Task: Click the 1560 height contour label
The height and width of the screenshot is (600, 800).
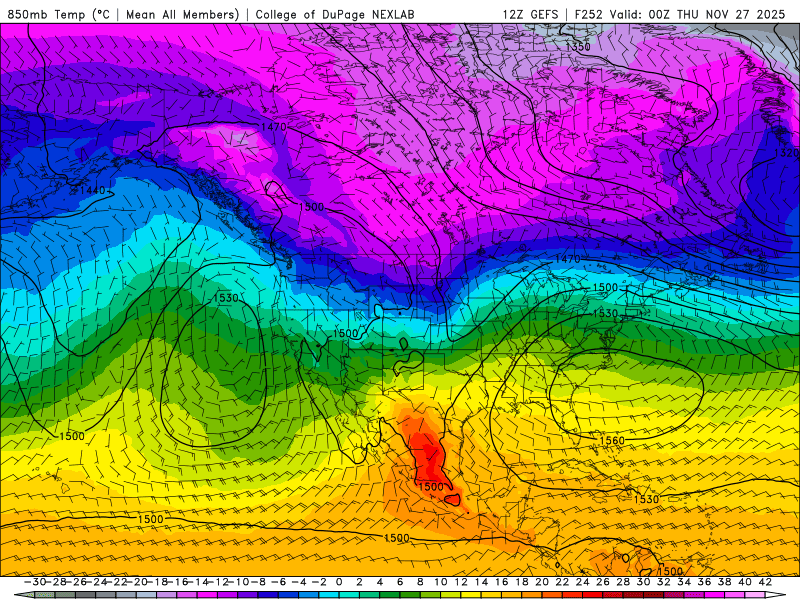Action: (612, 440)
